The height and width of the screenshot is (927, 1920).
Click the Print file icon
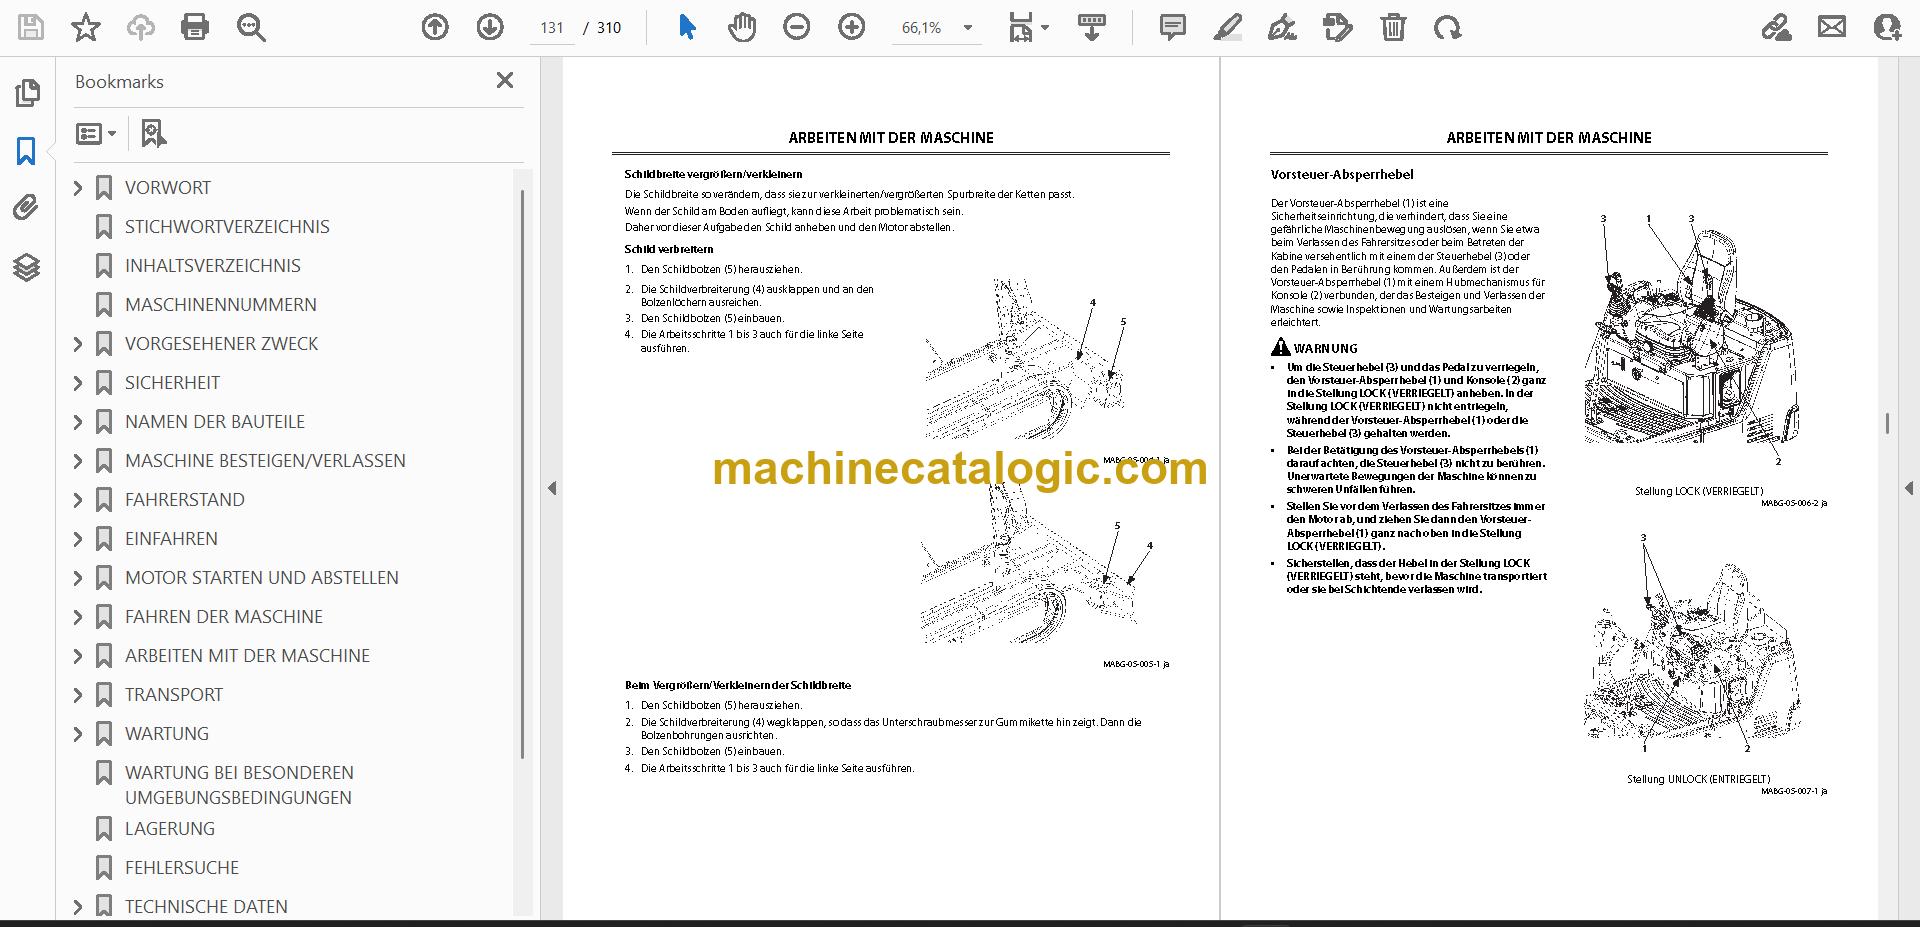[195, 27]
